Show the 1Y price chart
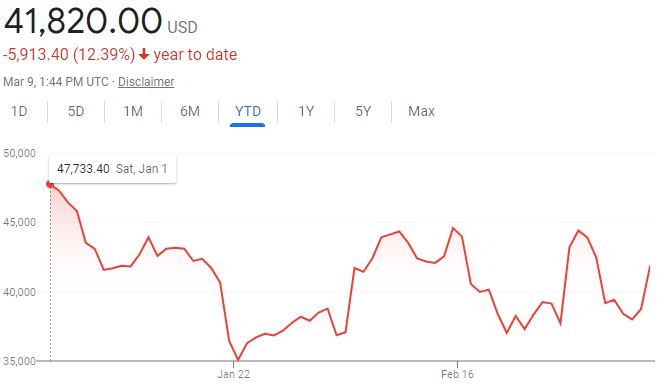The height and width of the screenshot is (389, 670). coord(306,112)
